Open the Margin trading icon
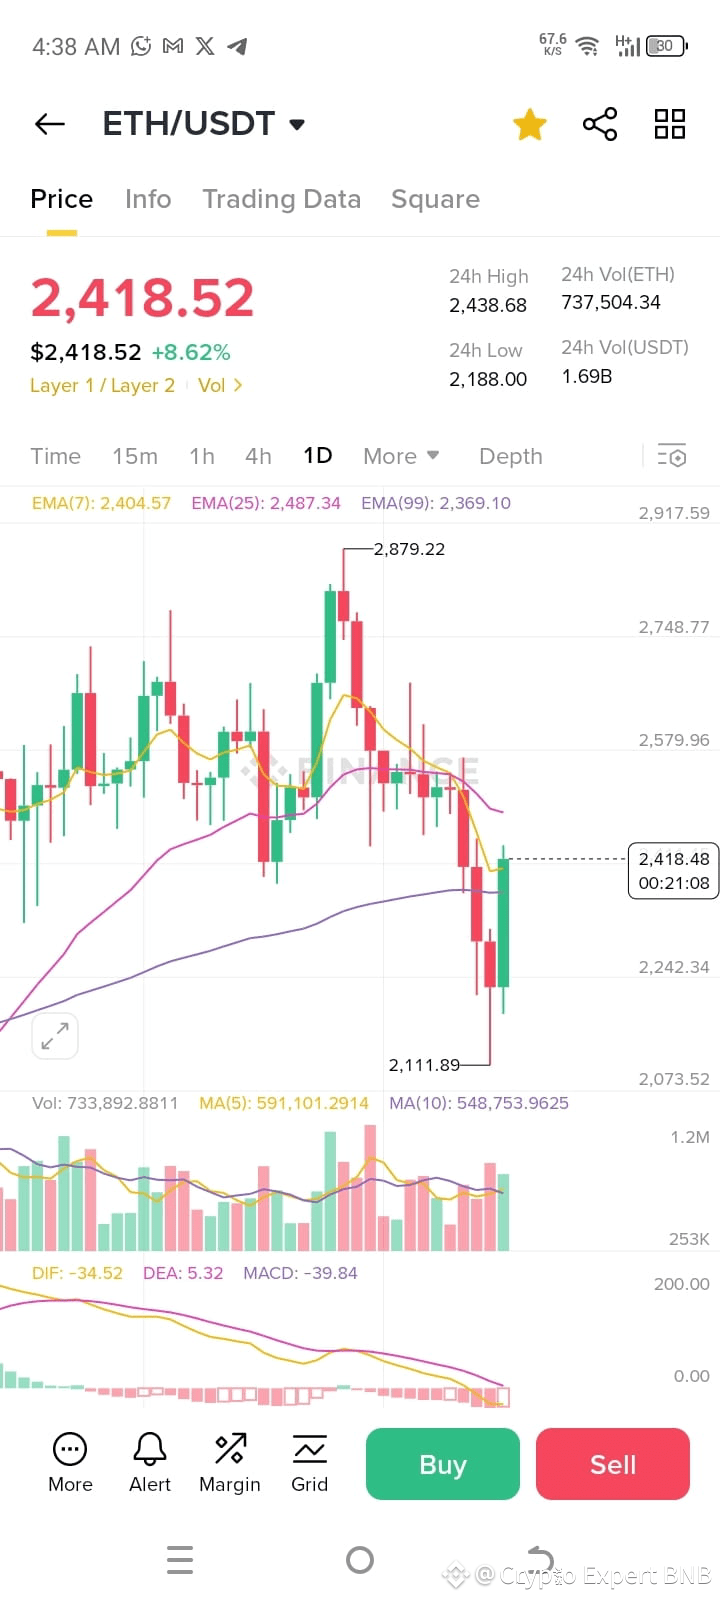The image size is (720, 1600). pos(229,1463)
